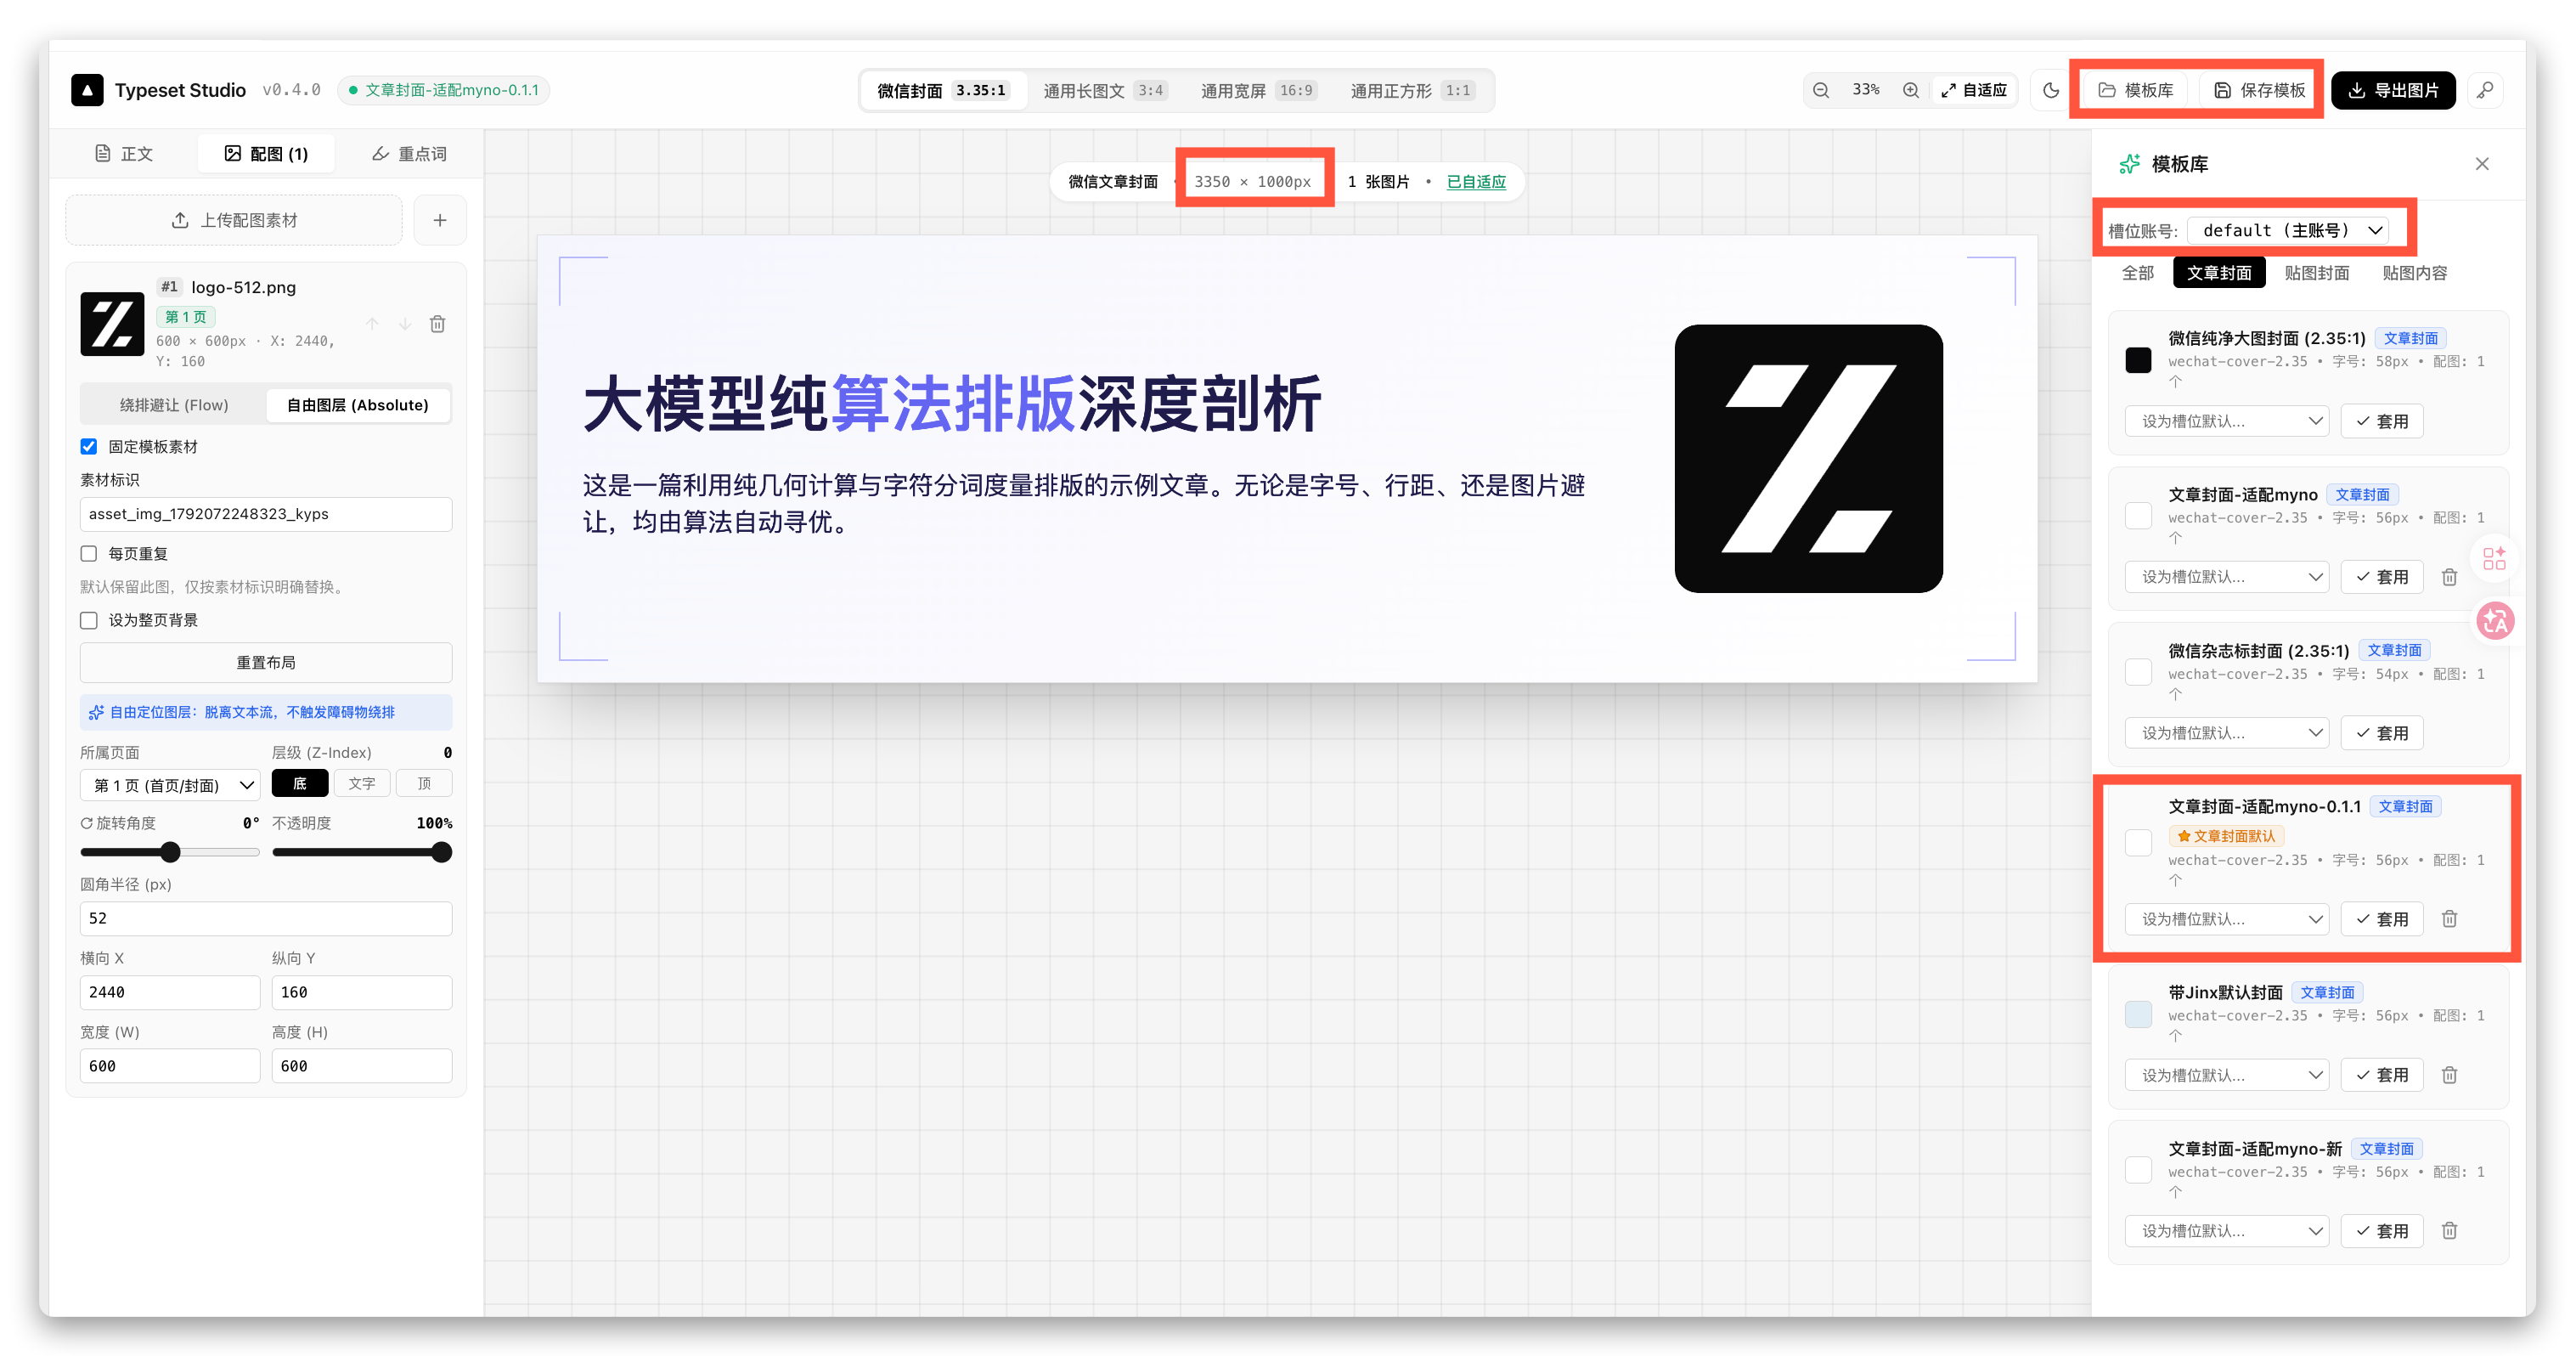Click the zoom in magnifier icon
This screenshot has height=1356, width=2576.
click(1910, 90)
